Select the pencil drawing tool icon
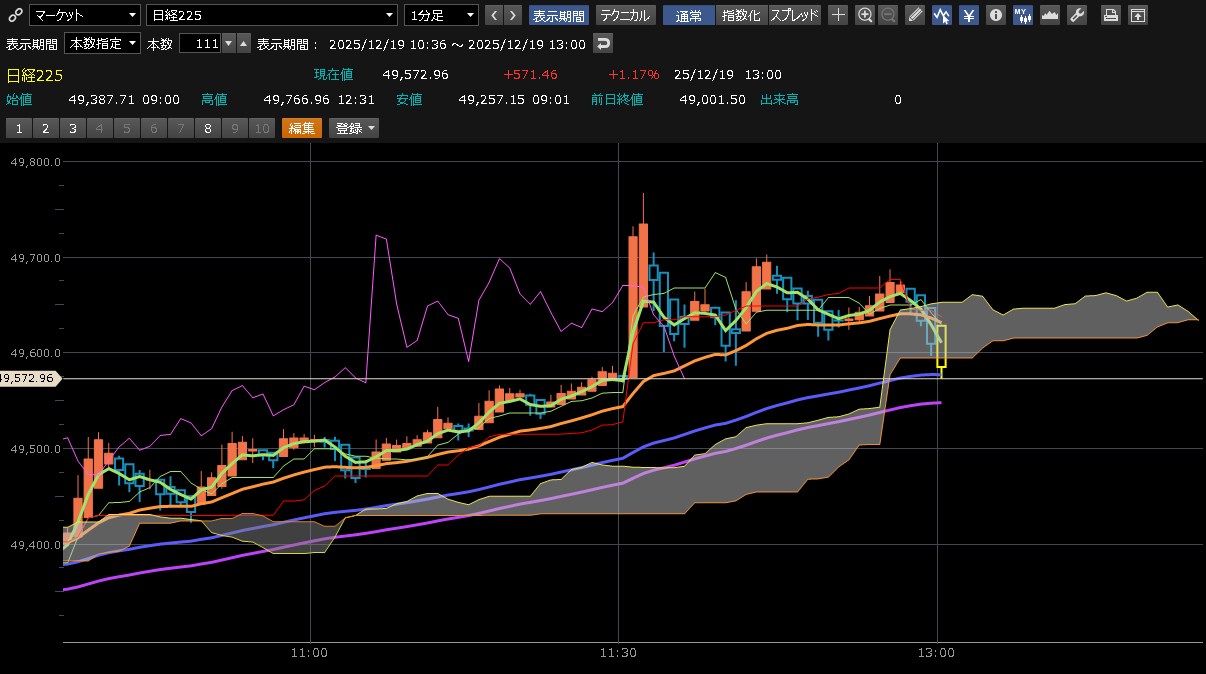The width and height of the screenshot is (1206, 674). 915,15
